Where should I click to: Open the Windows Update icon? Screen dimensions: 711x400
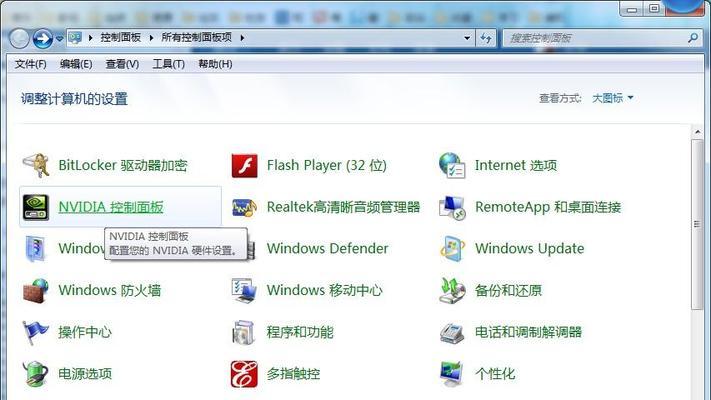click(x=452, y=249)
